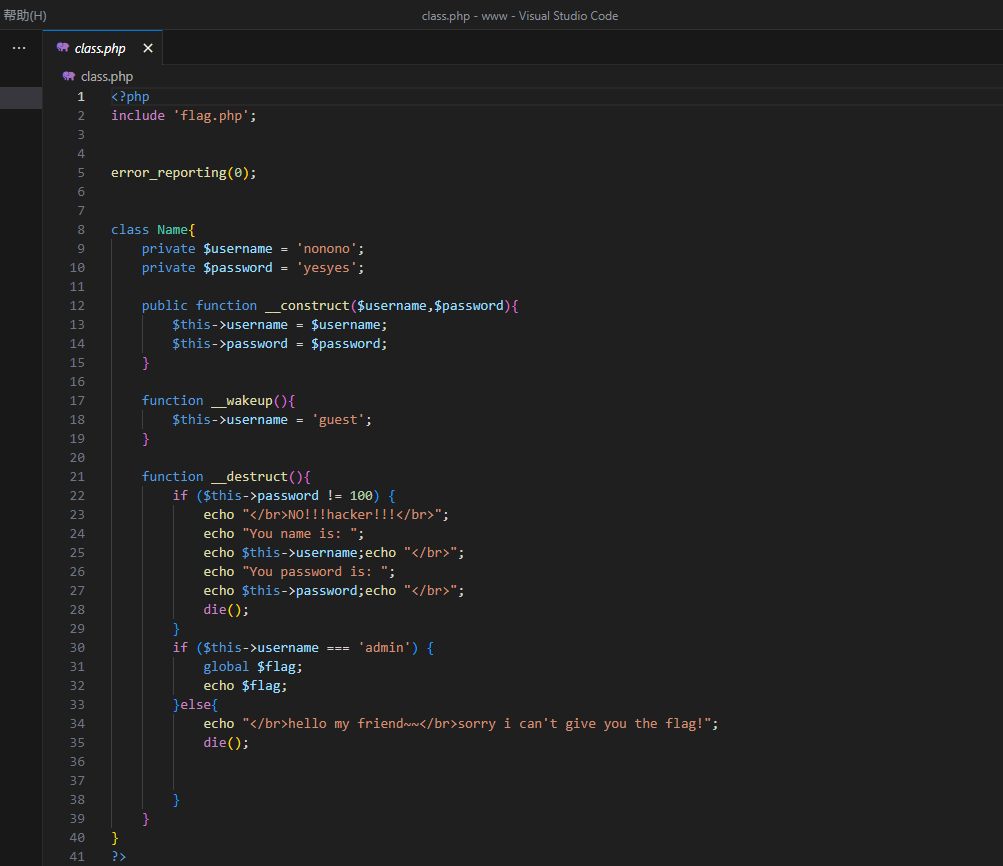Click the PHP file icon on tab
Viewport: 1003px width, 866px height.
pos(63,47)
